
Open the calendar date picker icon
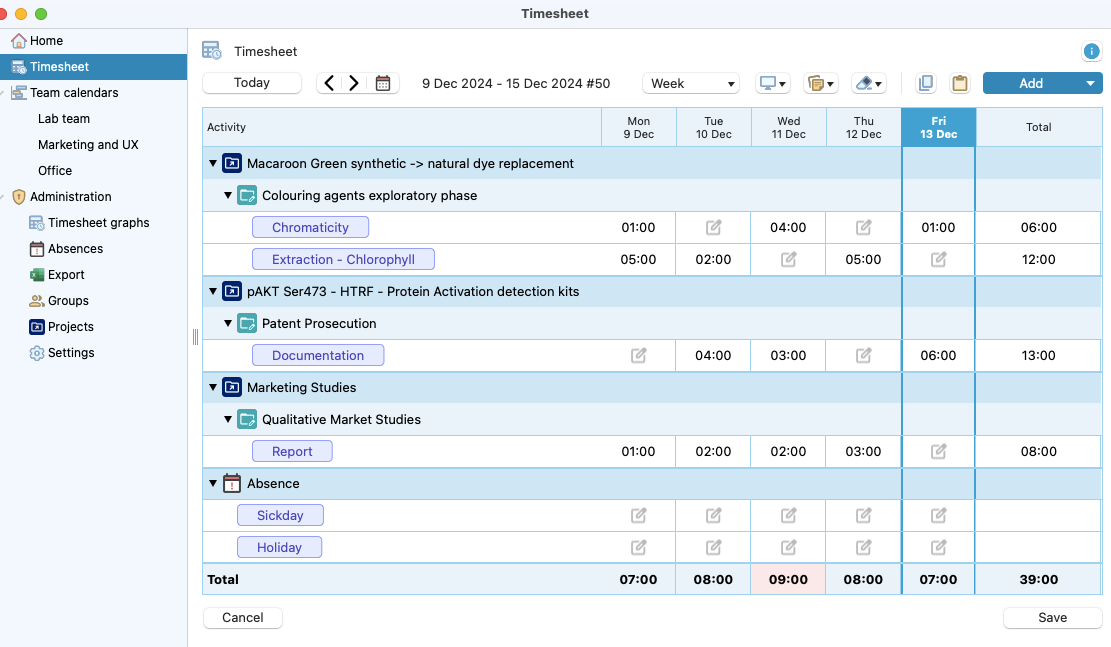click(383, 83)
